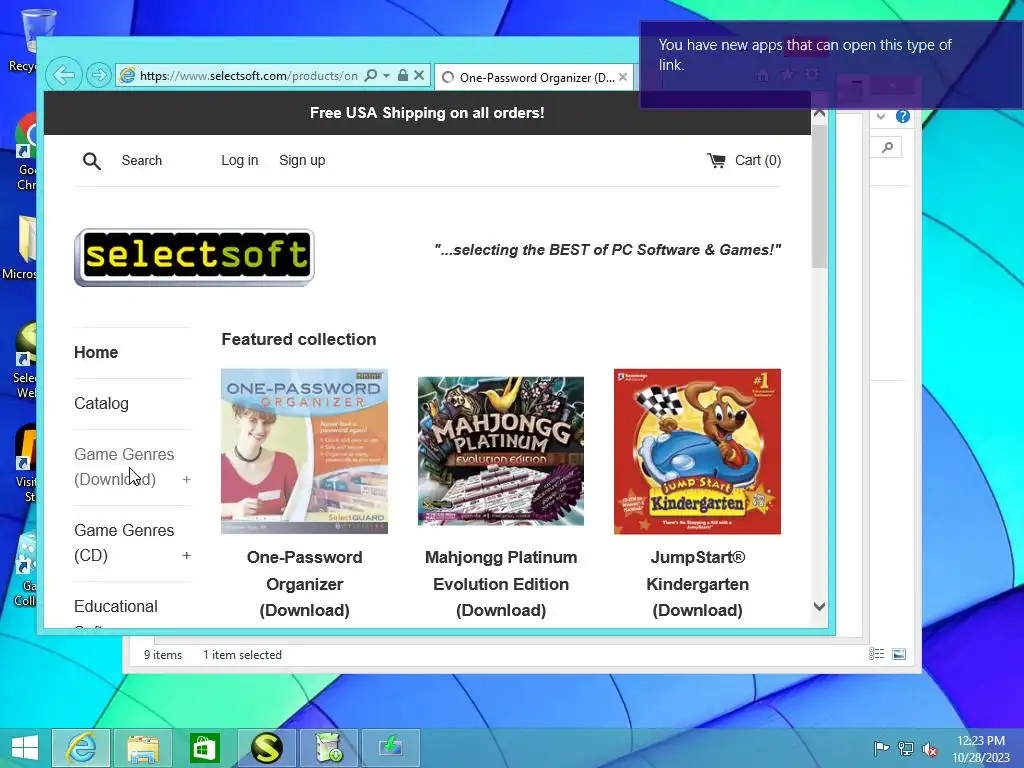Select Catalog in the sidebar menu
Image resolution: width=1024 pixels, height=768 pixels.
(x=101, y=404)
